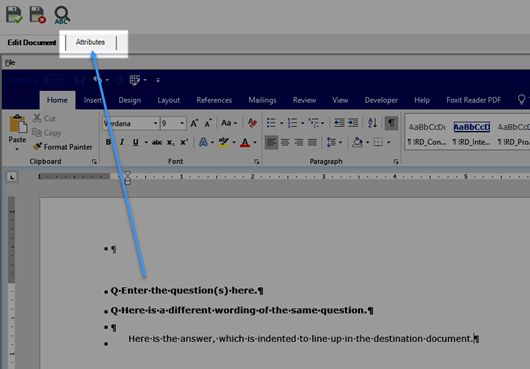The image size is (530, 369).
Task: Toggle the AutoSave switch
Action: pyautogui.click(x=53, y=80)
